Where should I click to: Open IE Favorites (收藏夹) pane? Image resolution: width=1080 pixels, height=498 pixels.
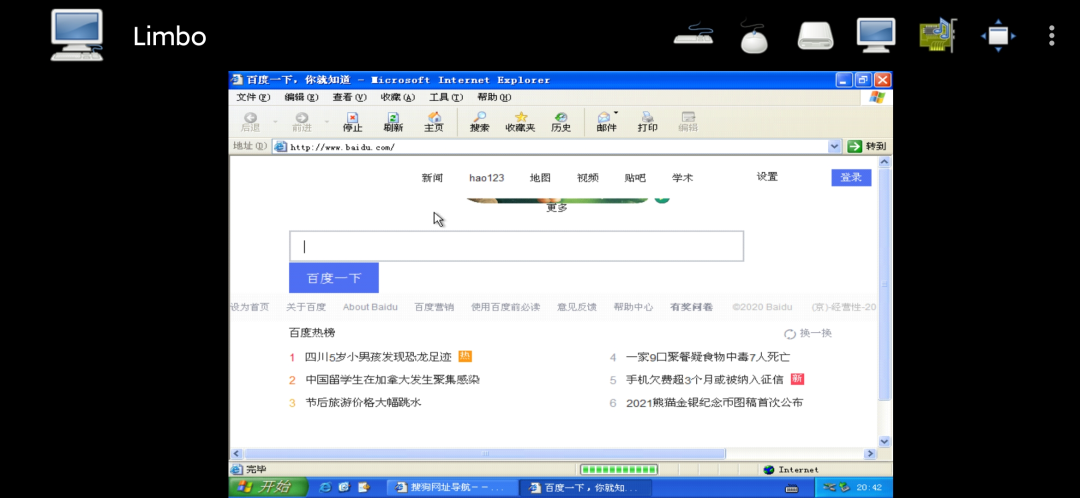520,122
